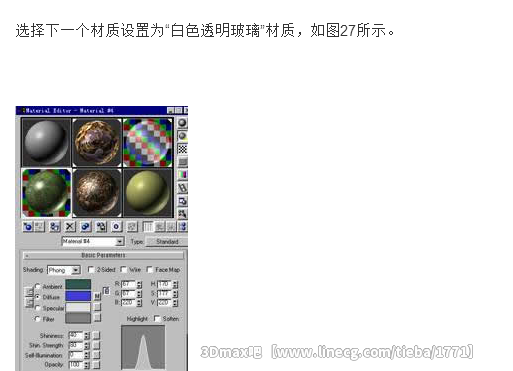Click the Opacity spinner arrows
Screen dimensions: 513x371
tap(87, 365)
